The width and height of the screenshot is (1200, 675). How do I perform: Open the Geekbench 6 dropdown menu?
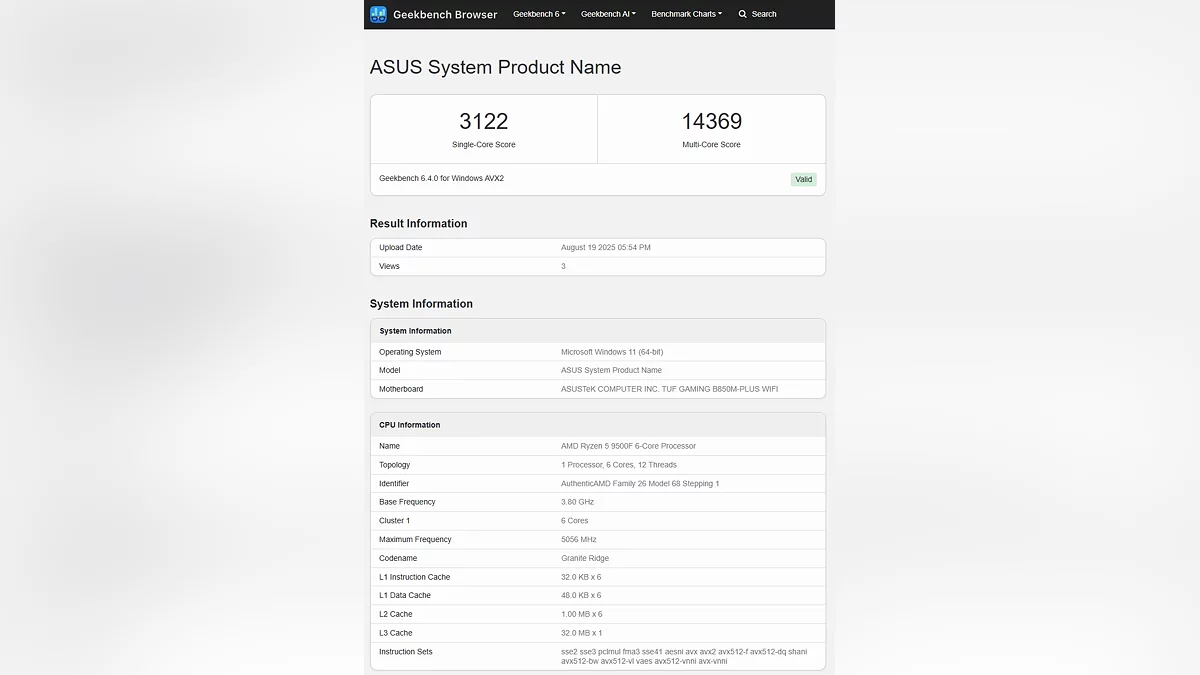[x=539, y=14]
